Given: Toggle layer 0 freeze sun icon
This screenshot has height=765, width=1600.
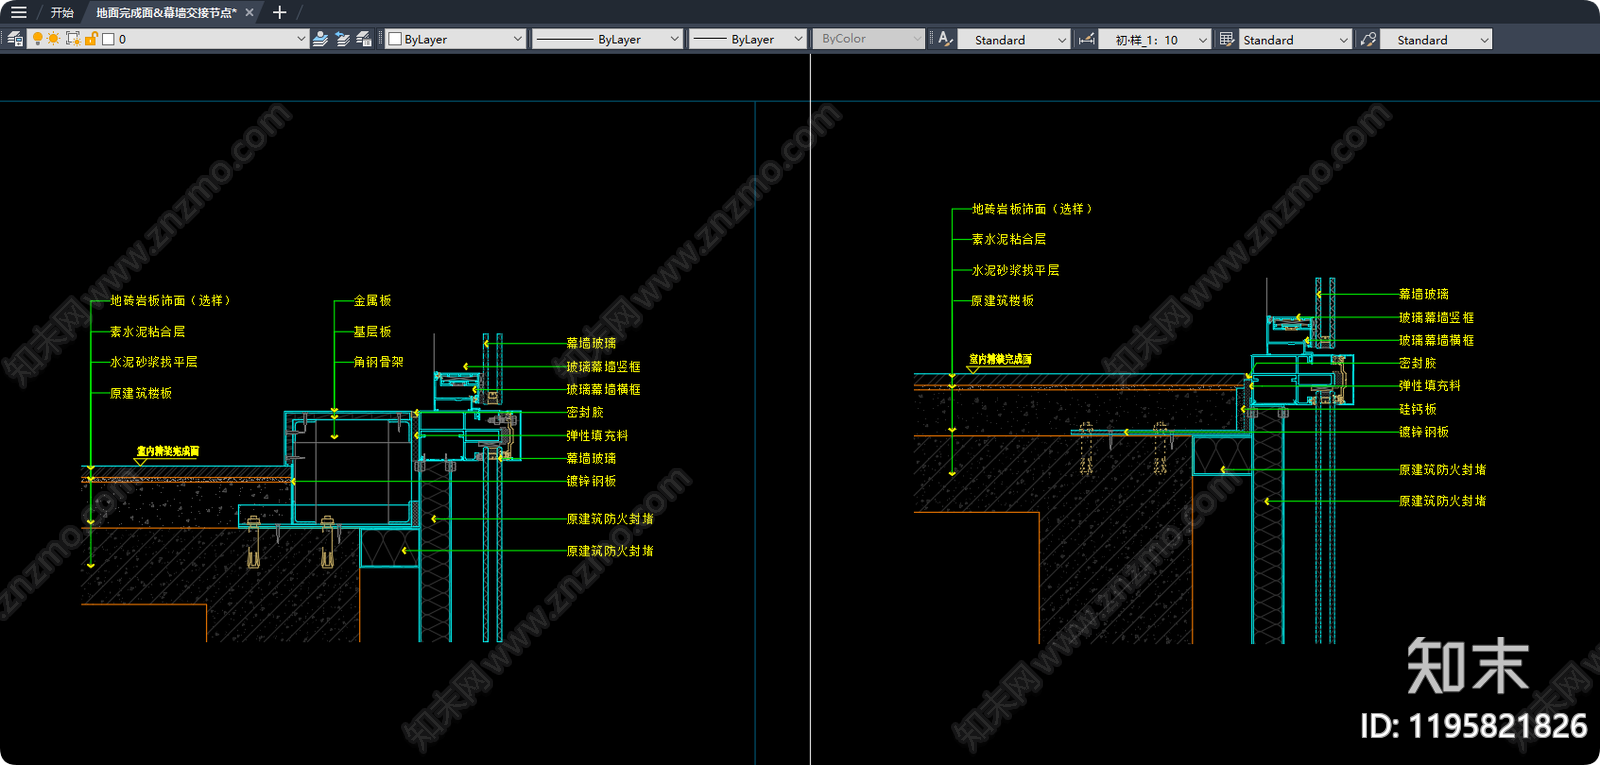Looking at the screenshot, I should (54, 39).
